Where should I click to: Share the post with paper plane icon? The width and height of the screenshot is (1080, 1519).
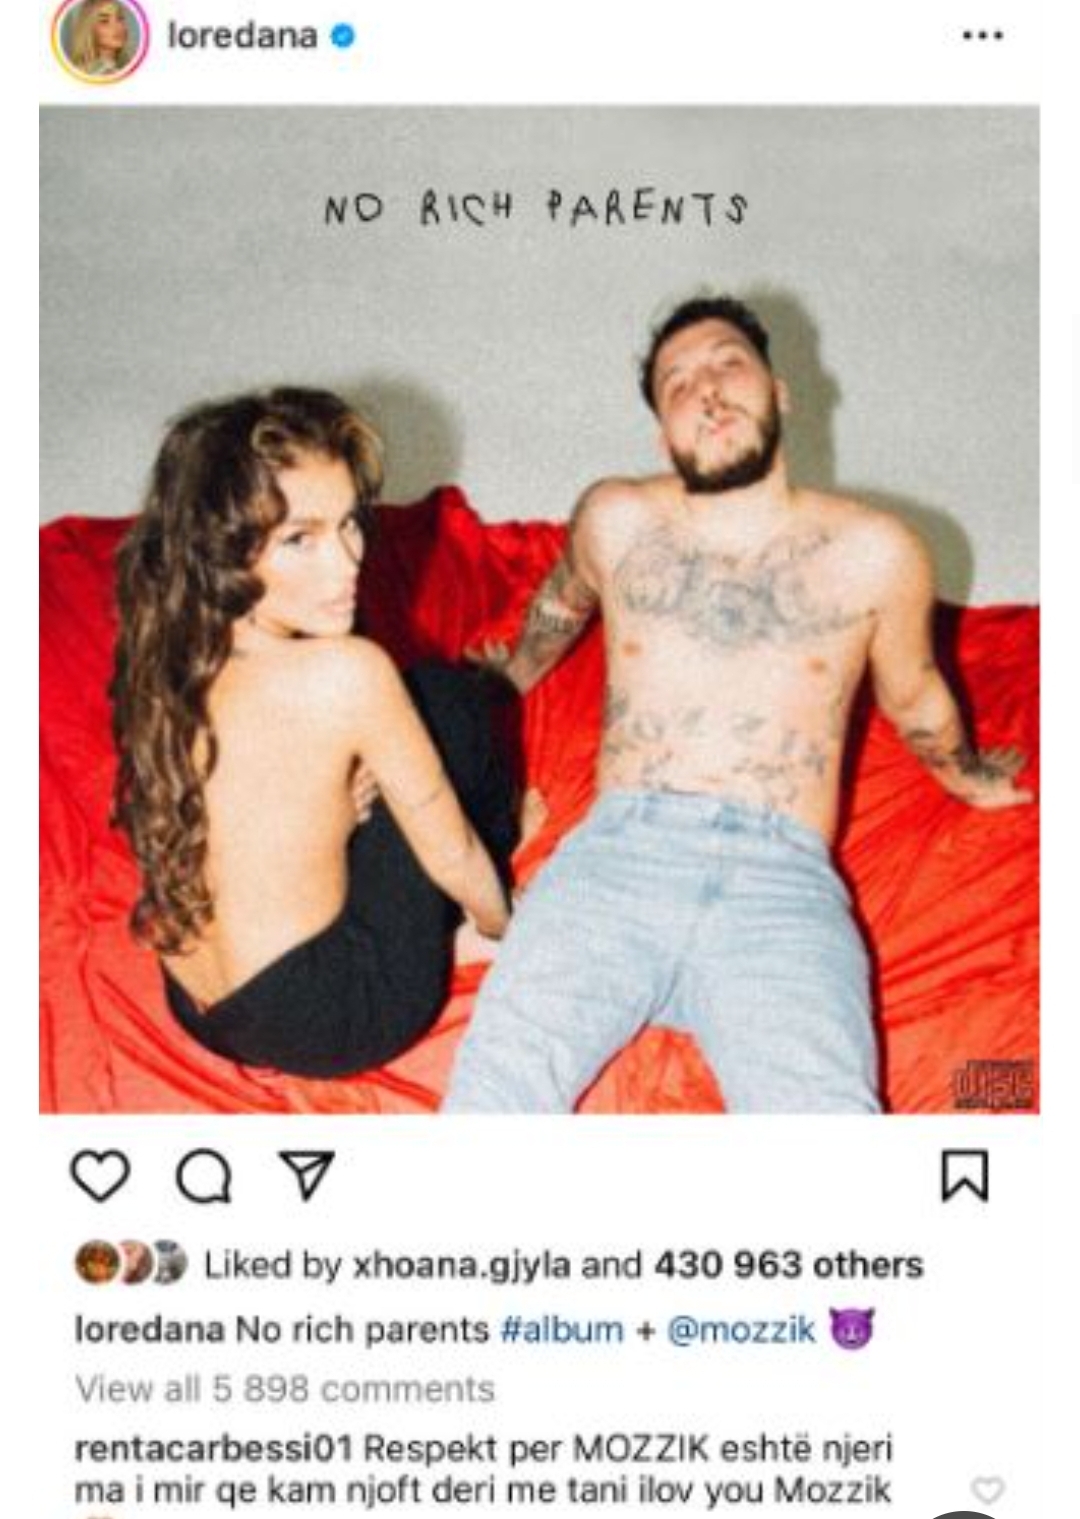(x=306, y=1175)
